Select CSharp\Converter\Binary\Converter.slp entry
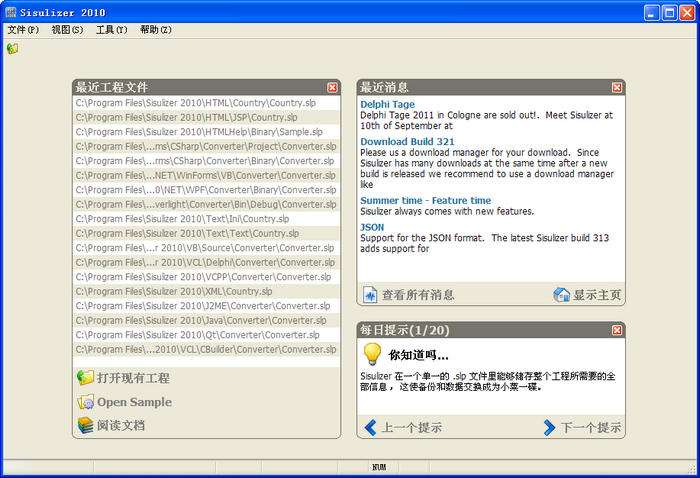This screenshot has height=478, width=700. click(206, 161)
